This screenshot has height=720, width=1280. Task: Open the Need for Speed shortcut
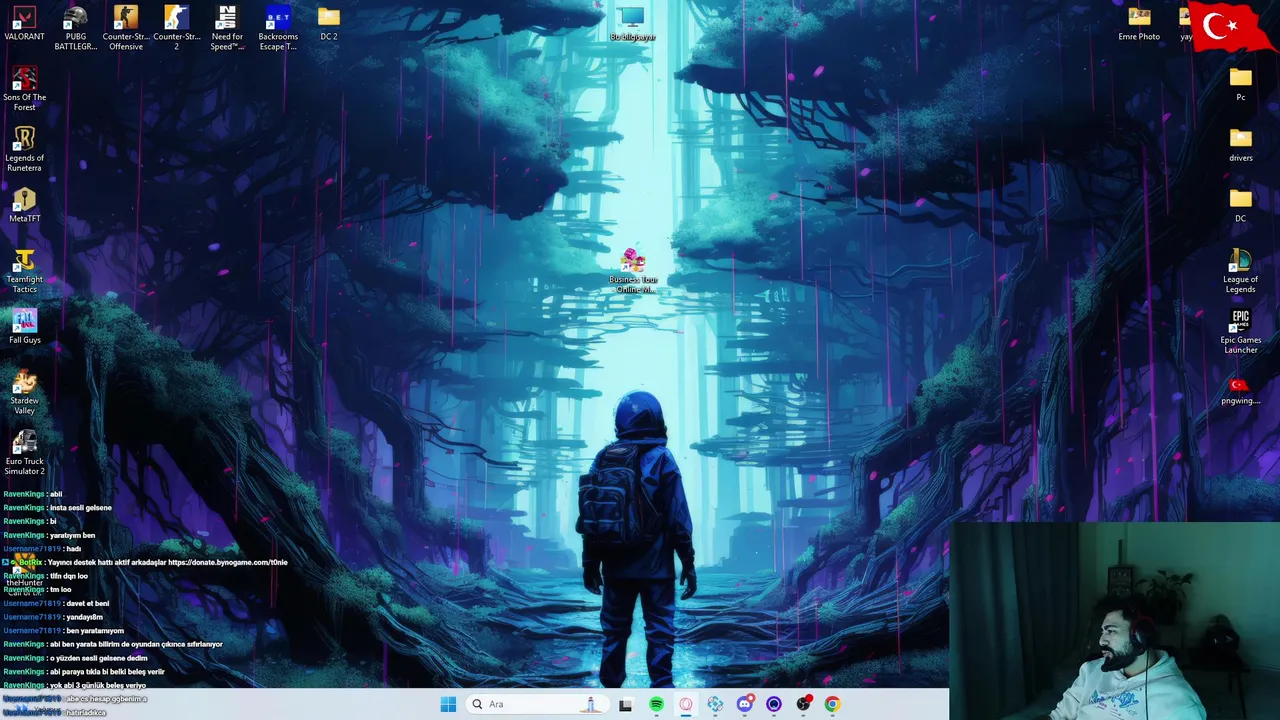coord(227,28)
